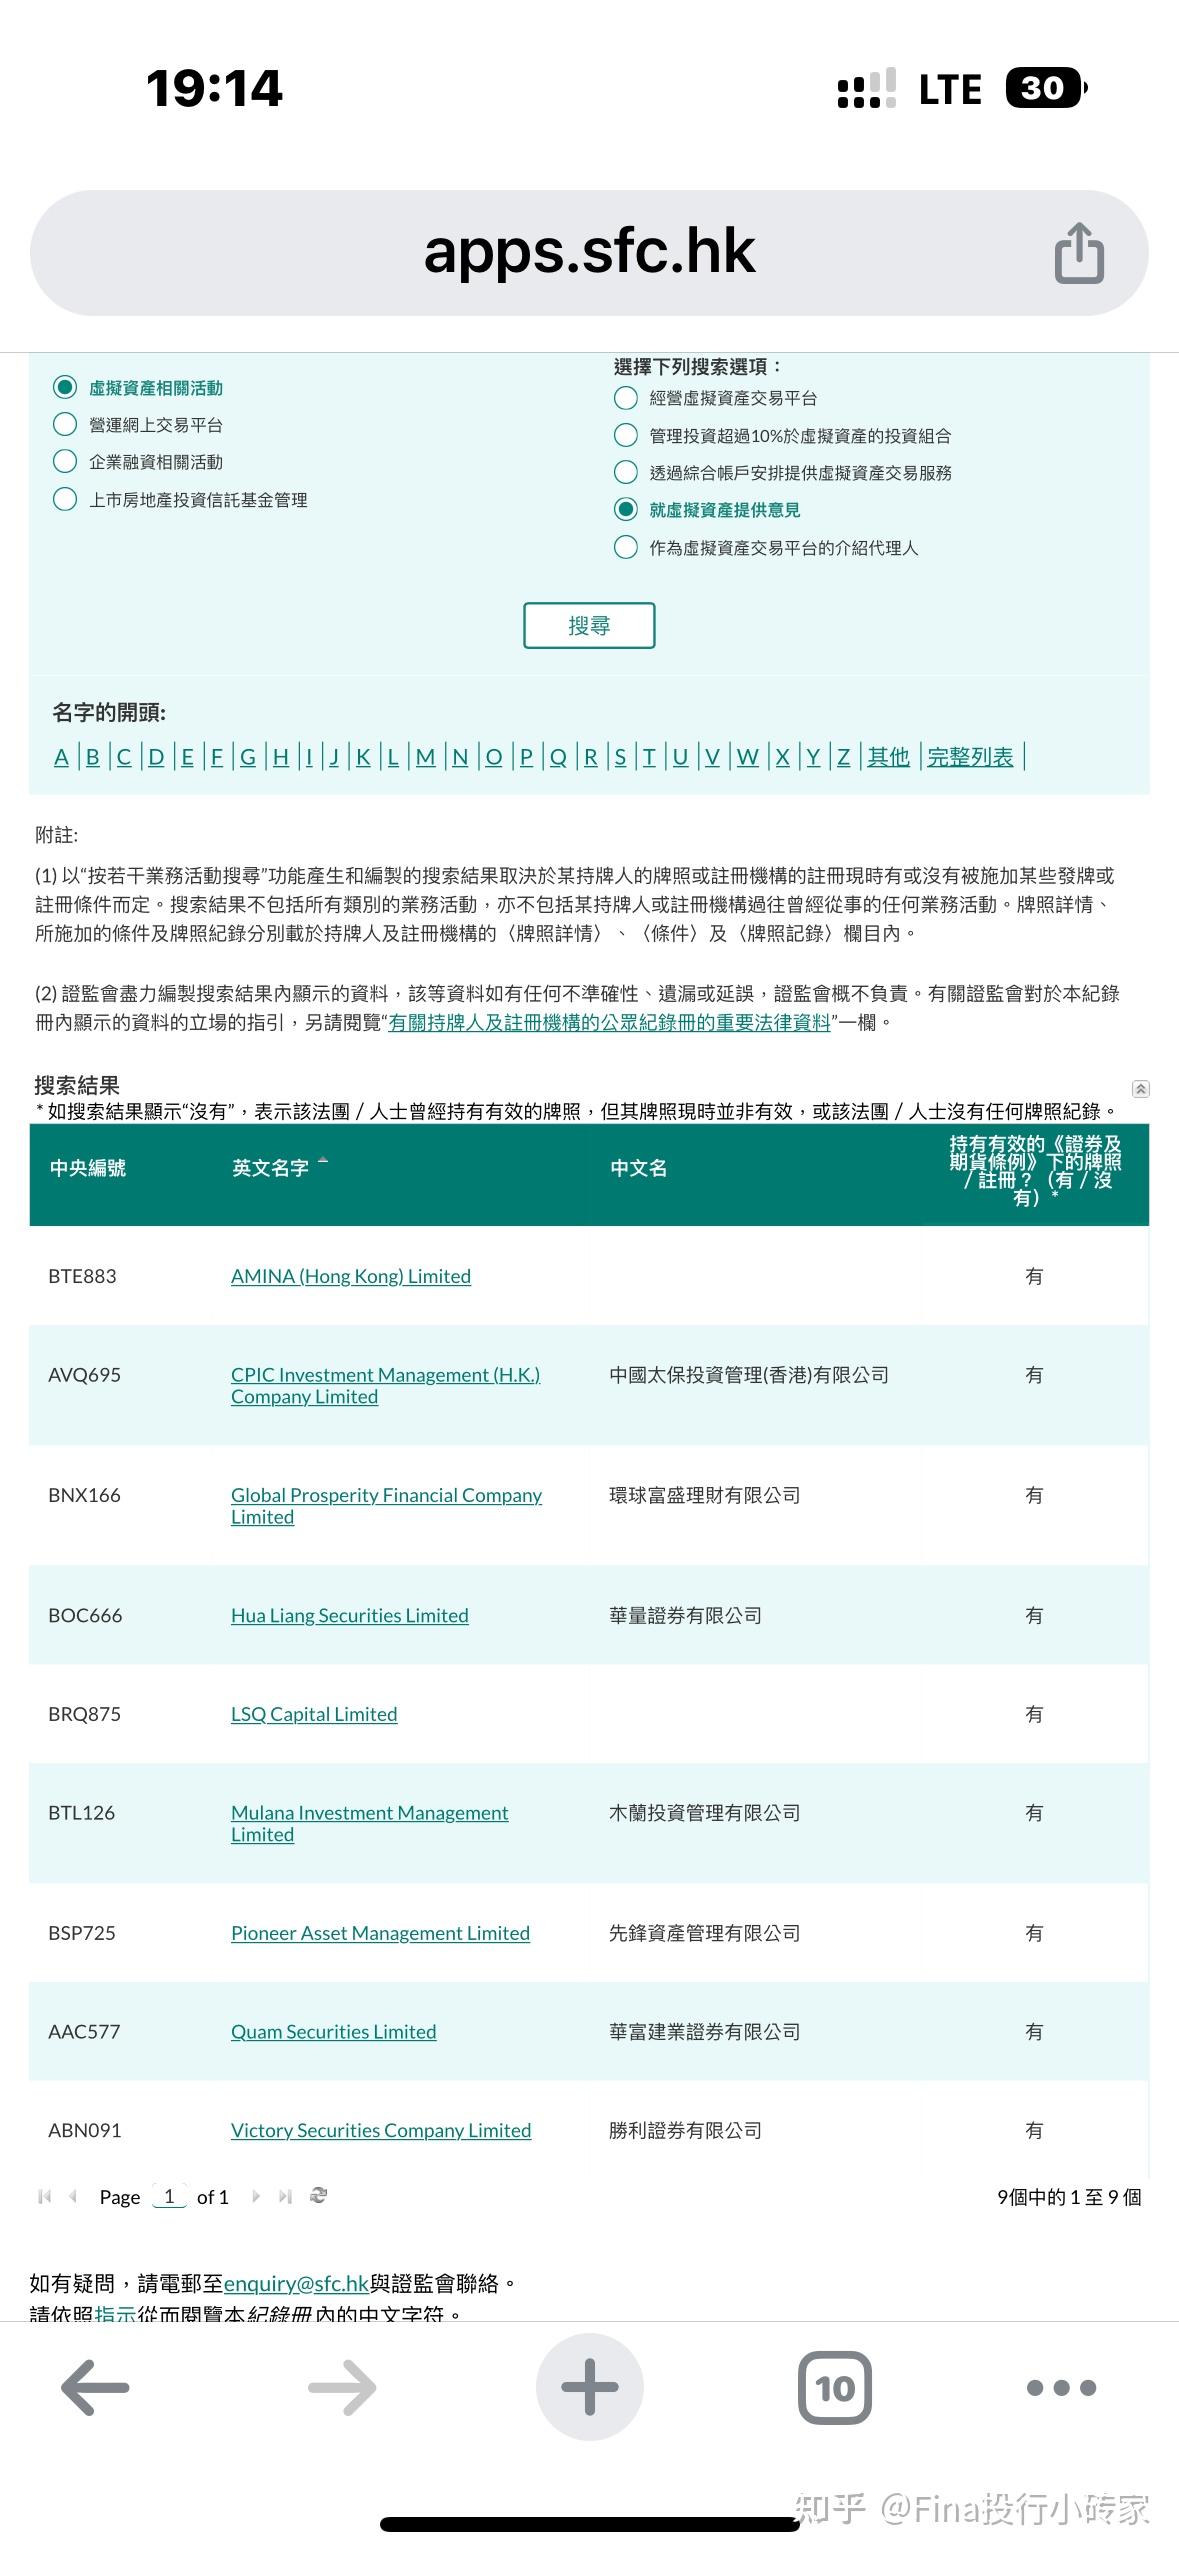Screen dimensions: 1179x2556
Task: Choose the 其他 name filter
Action: point(888,757)
